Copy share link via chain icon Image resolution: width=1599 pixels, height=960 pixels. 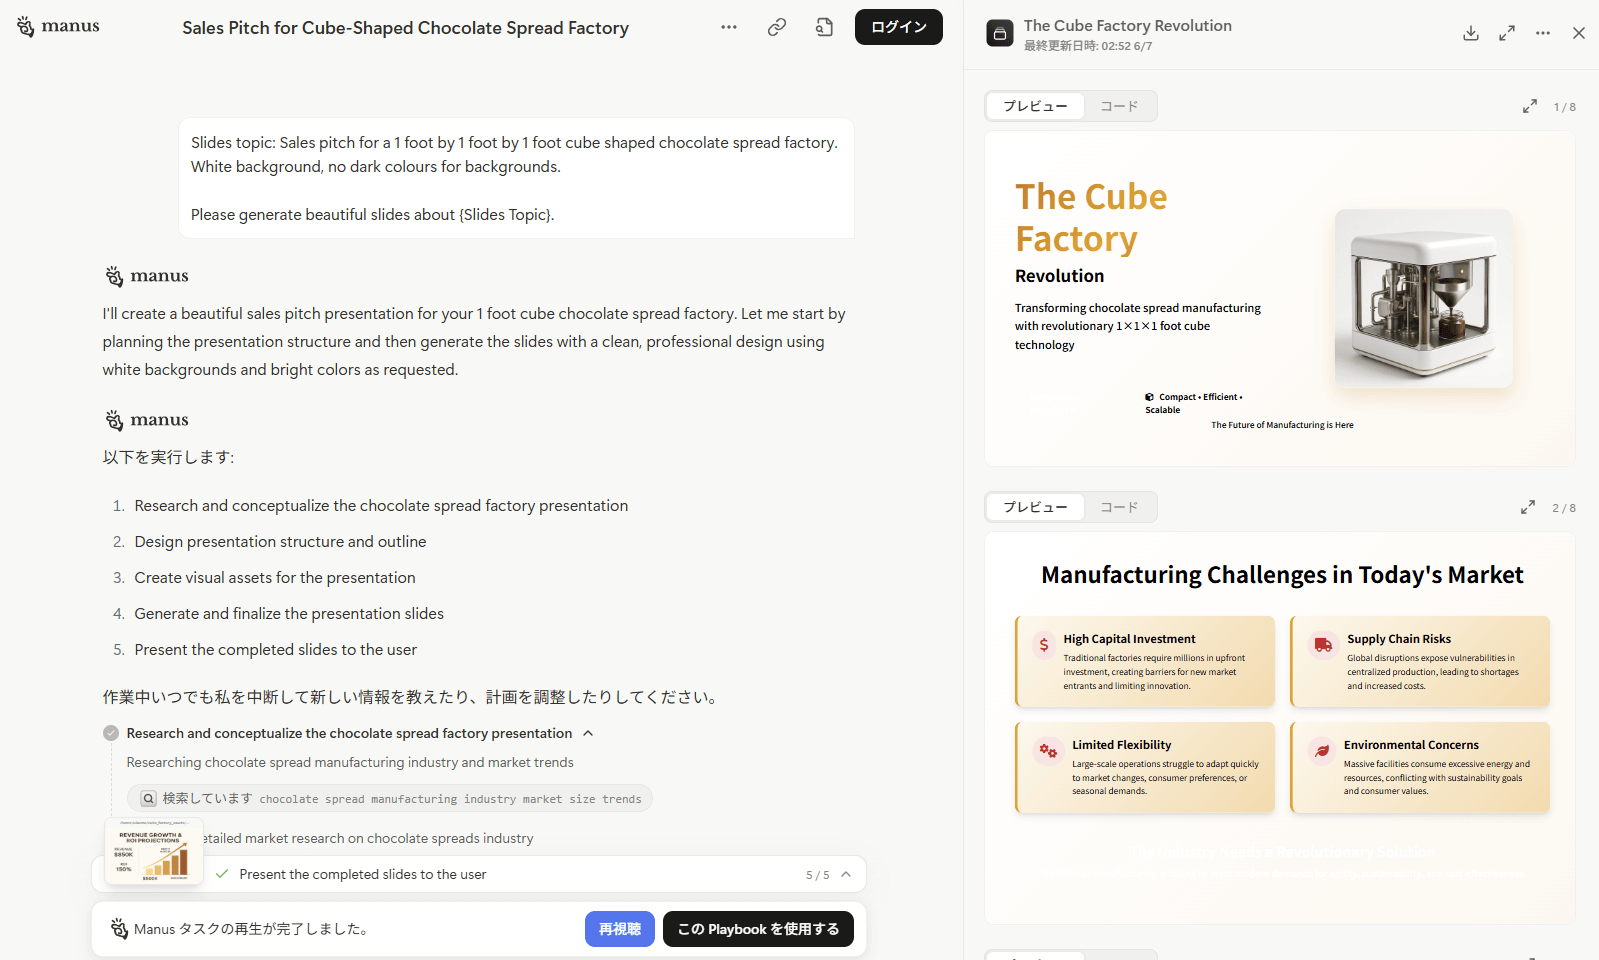tap(777, 27)
